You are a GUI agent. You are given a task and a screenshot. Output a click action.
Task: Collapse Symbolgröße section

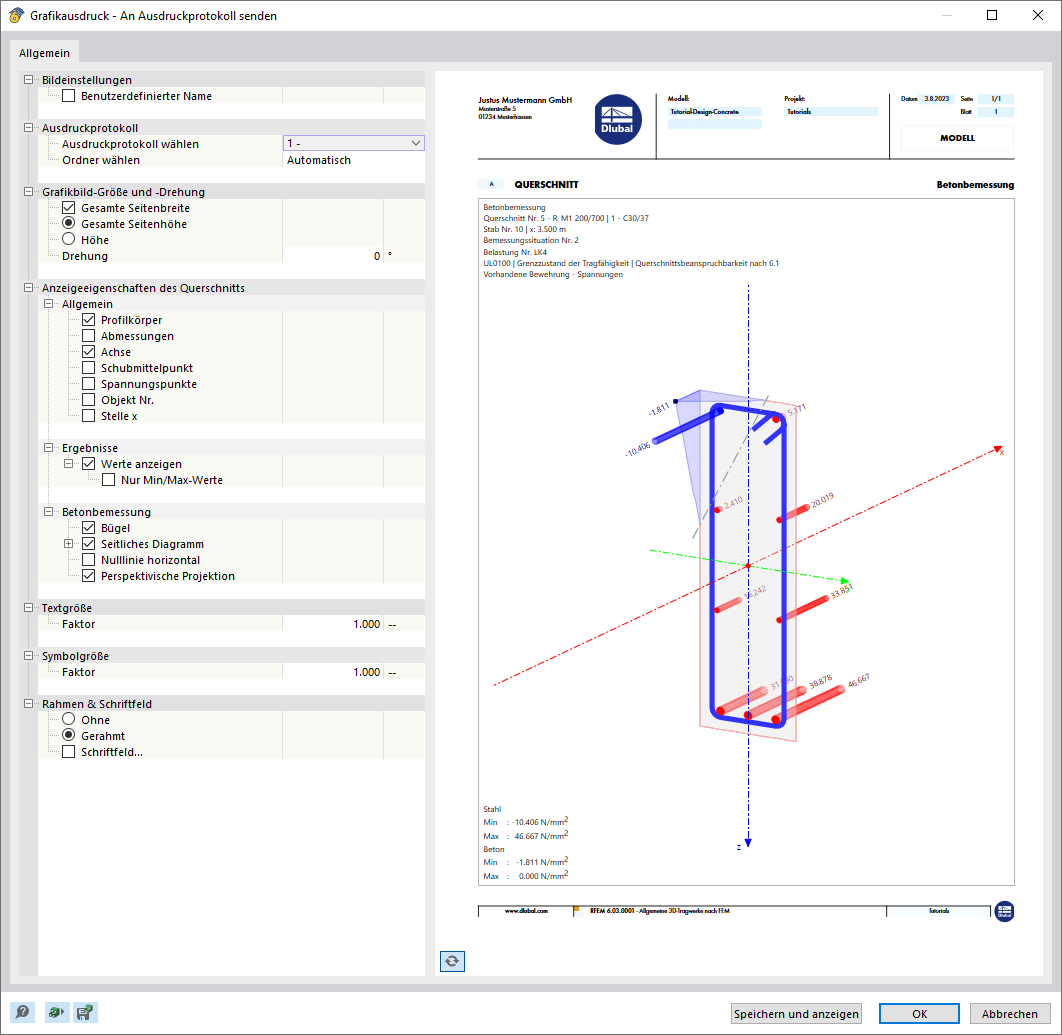(28, 656)
